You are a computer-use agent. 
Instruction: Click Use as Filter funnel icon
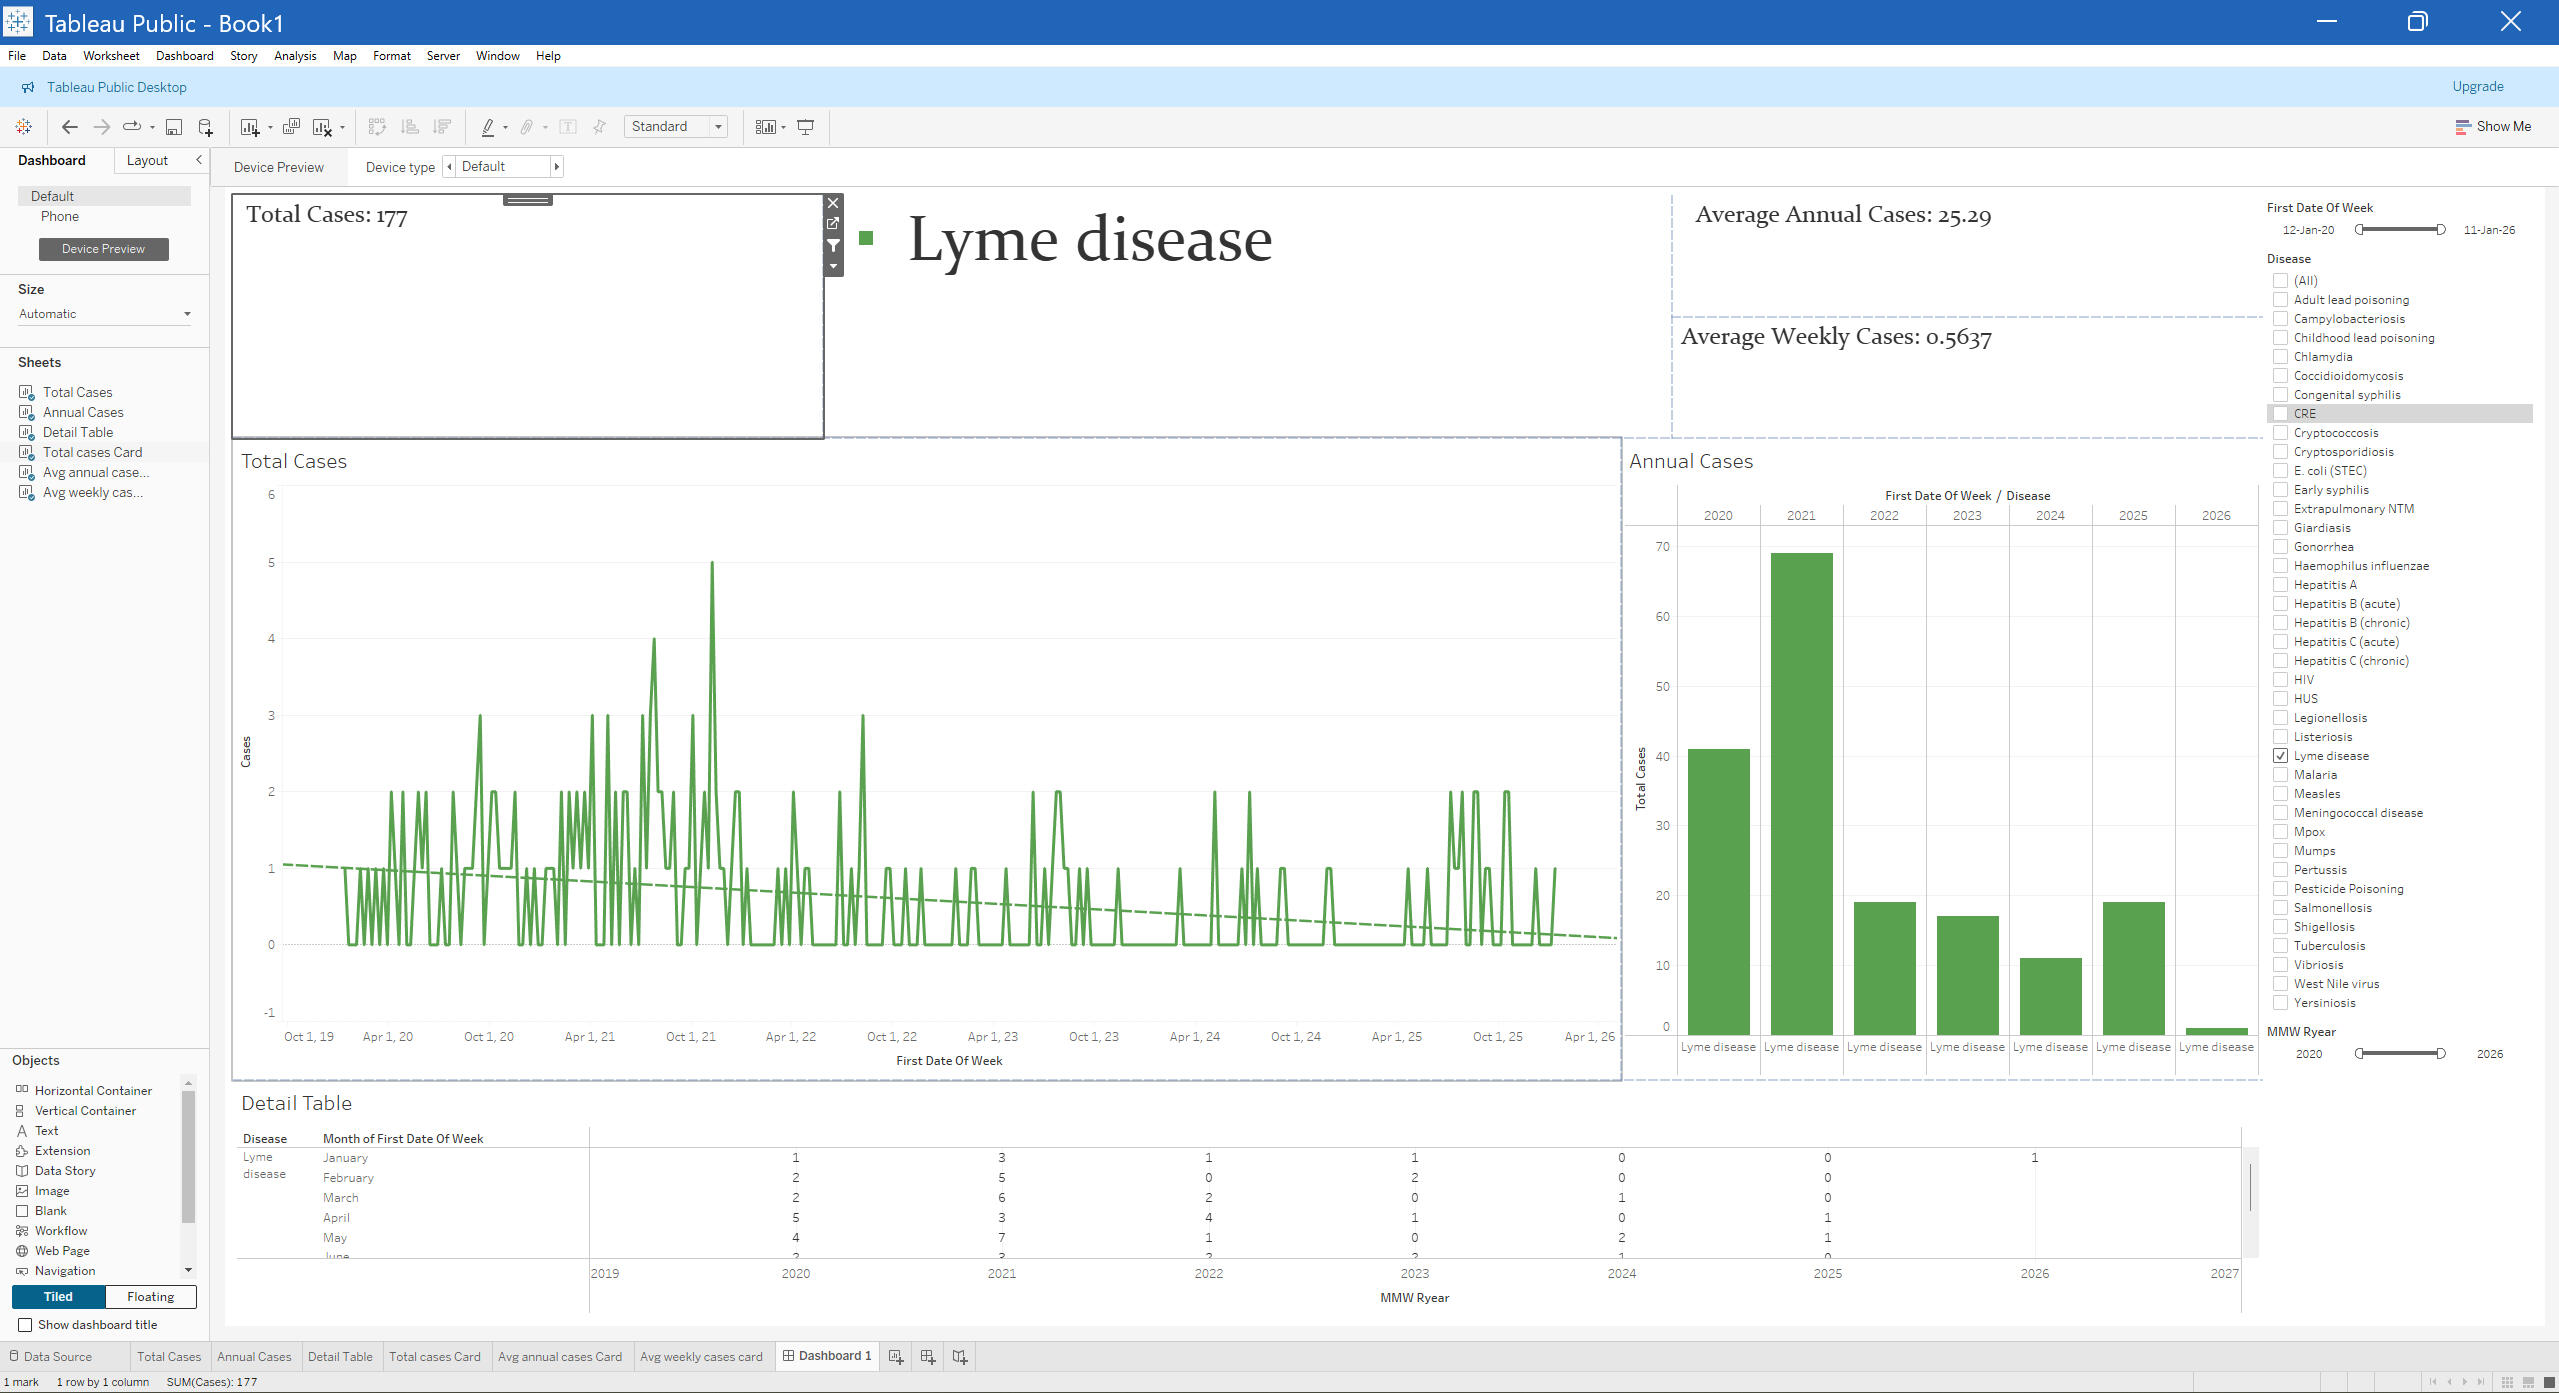[833, 245]
